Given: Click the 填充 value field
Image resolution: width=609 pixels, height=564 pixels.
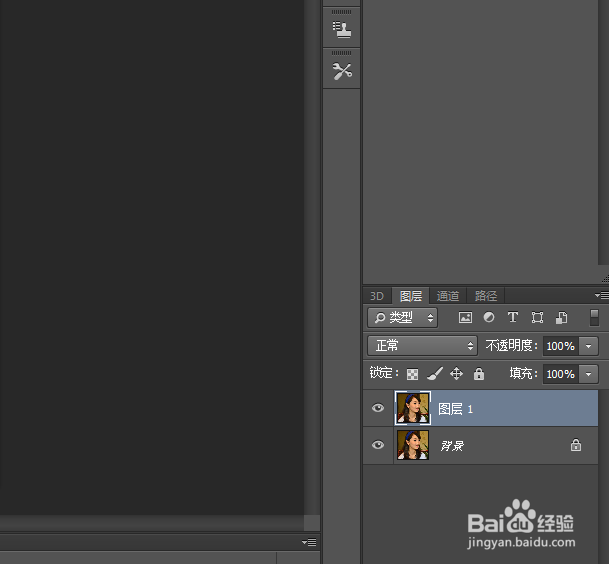Looking at the screenshot, I should coord(561,374).
